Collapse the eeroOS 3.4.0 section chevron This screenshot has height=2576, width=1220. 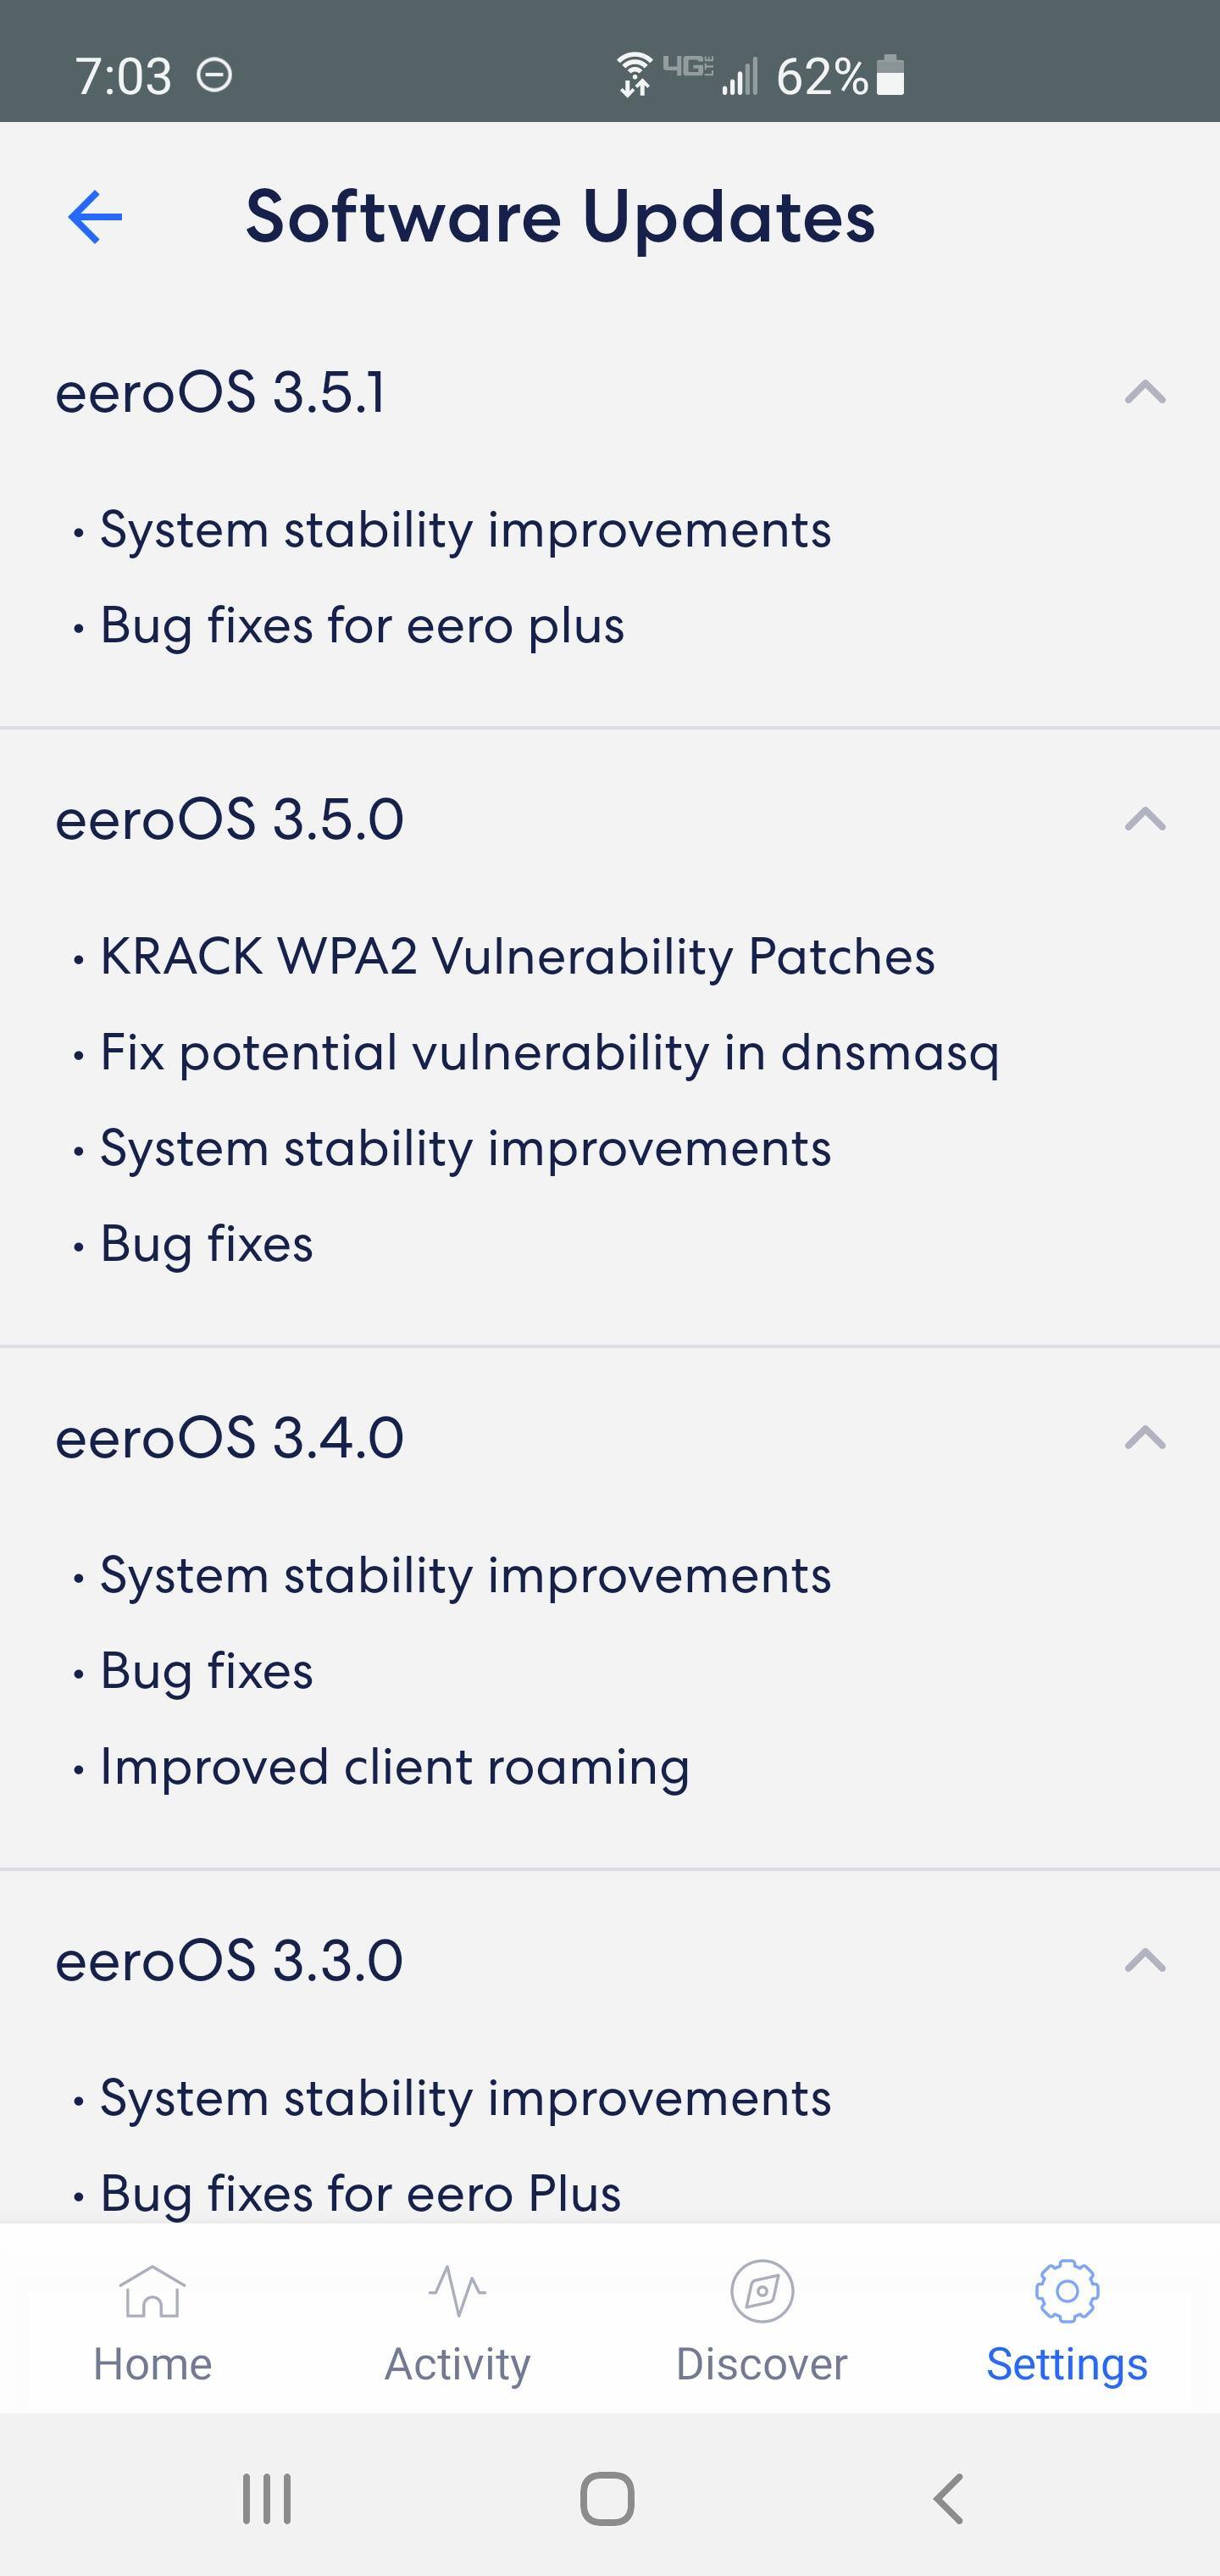coord(1145,1438)
